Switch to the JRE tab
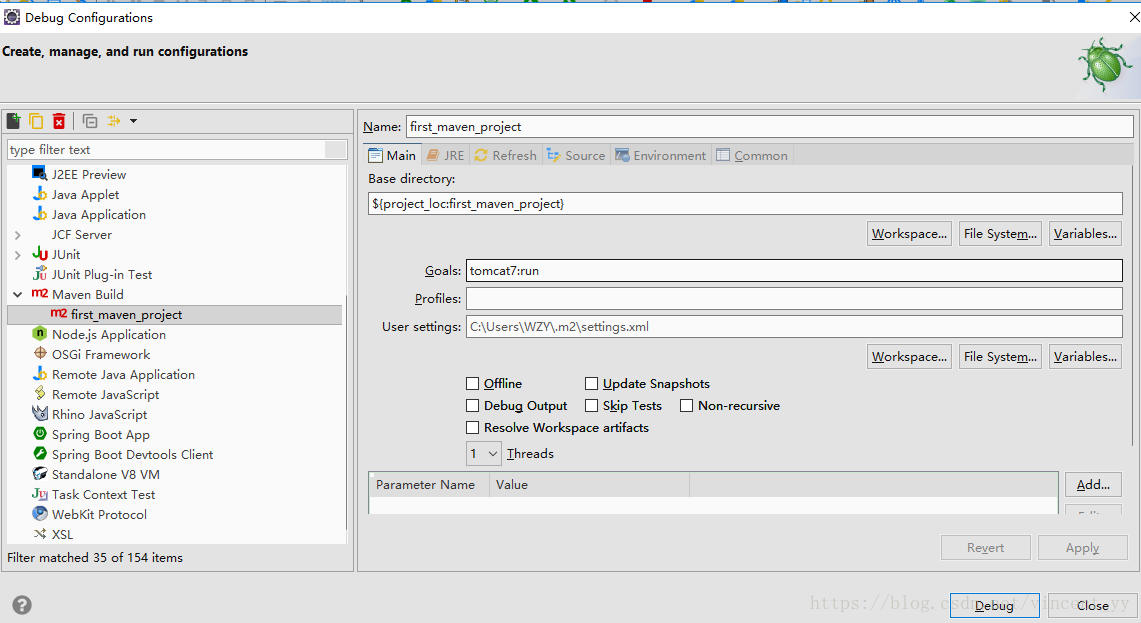 pos(445,155)
